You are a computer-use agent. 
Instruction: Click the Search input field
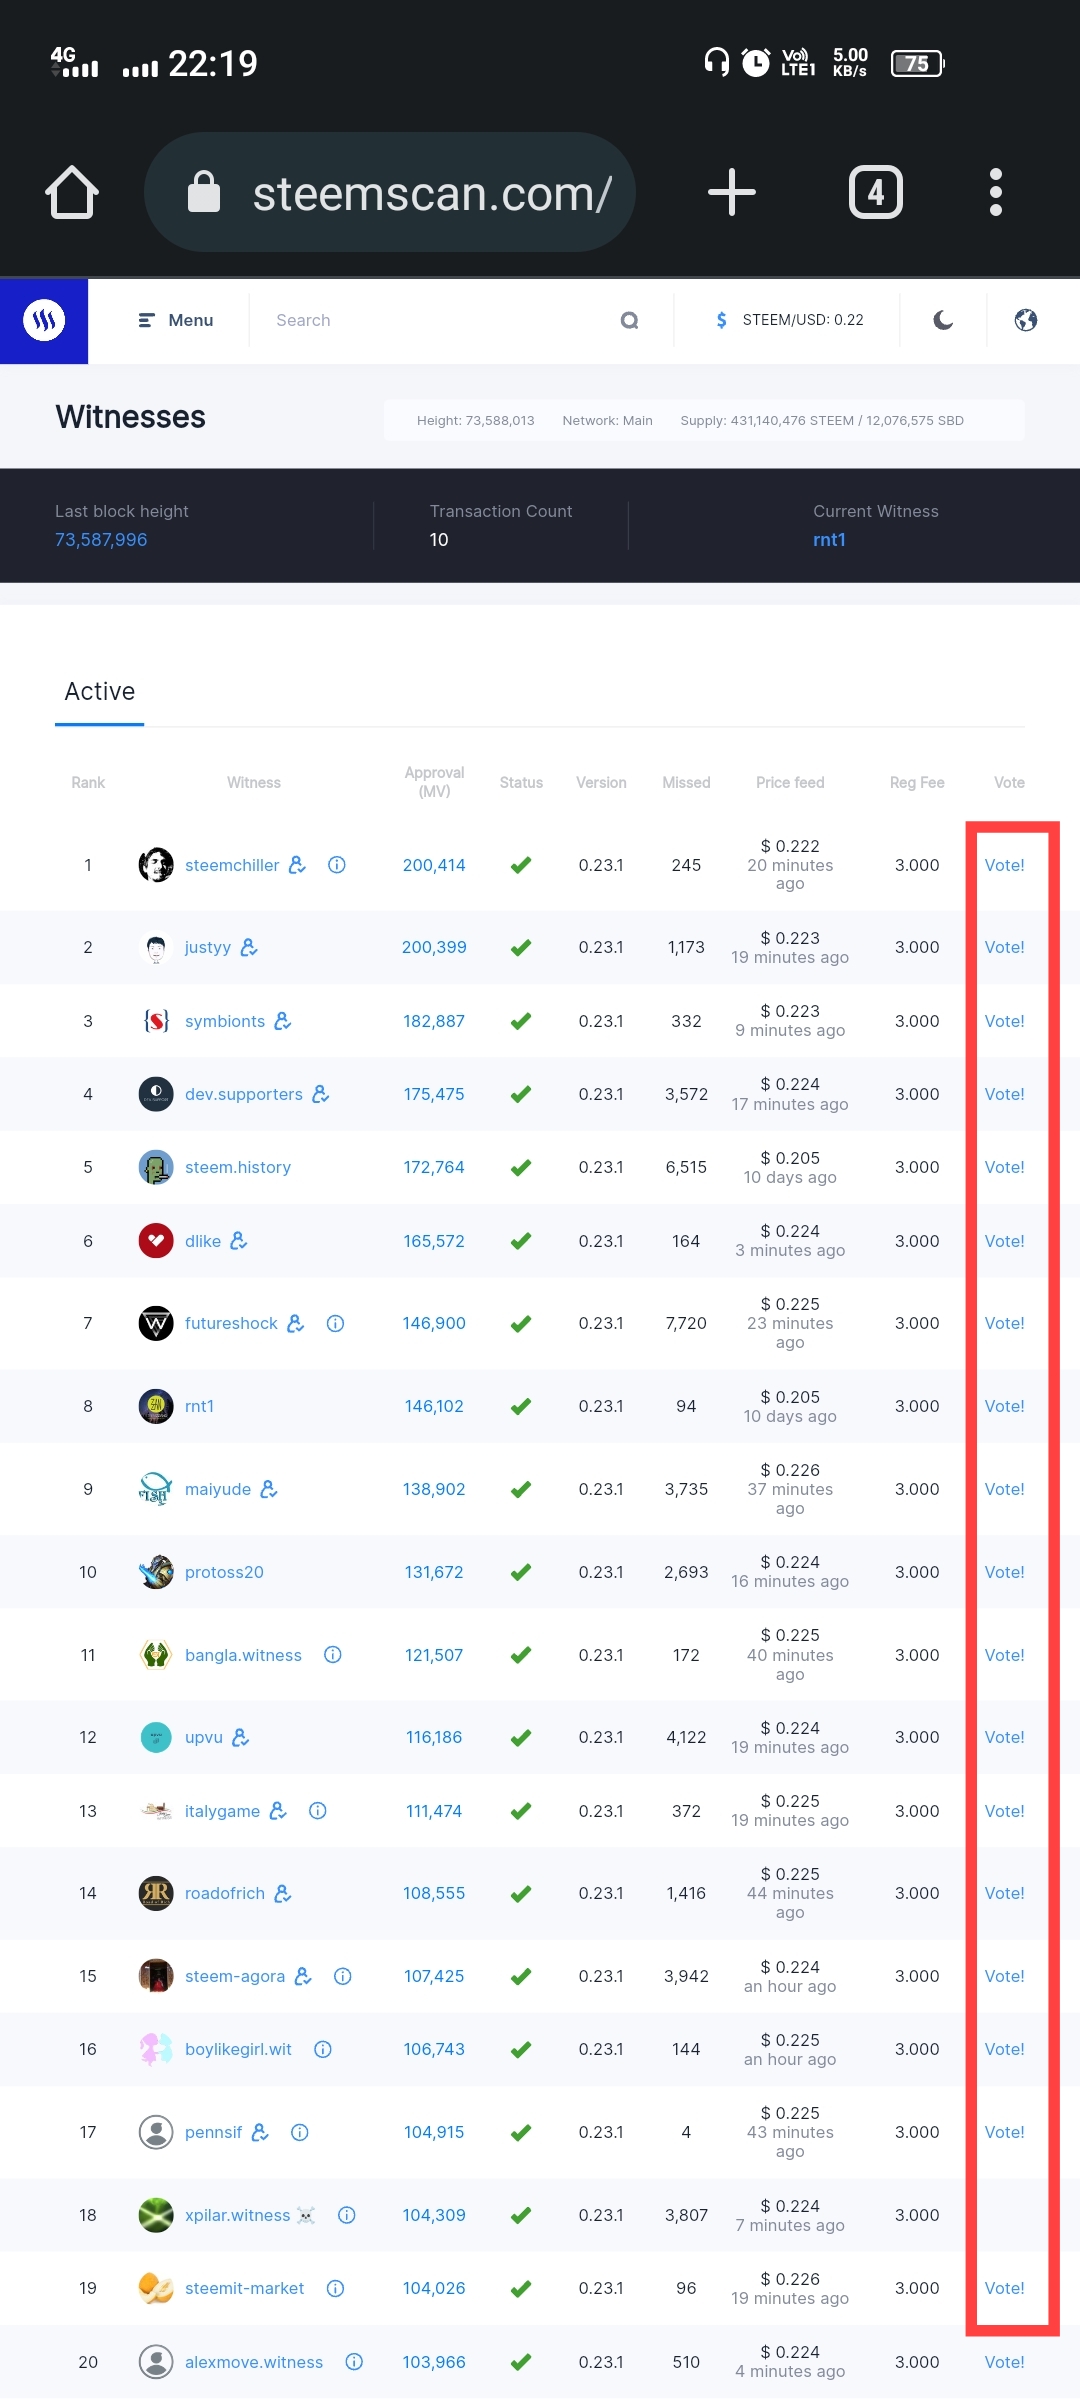[430, 320]
